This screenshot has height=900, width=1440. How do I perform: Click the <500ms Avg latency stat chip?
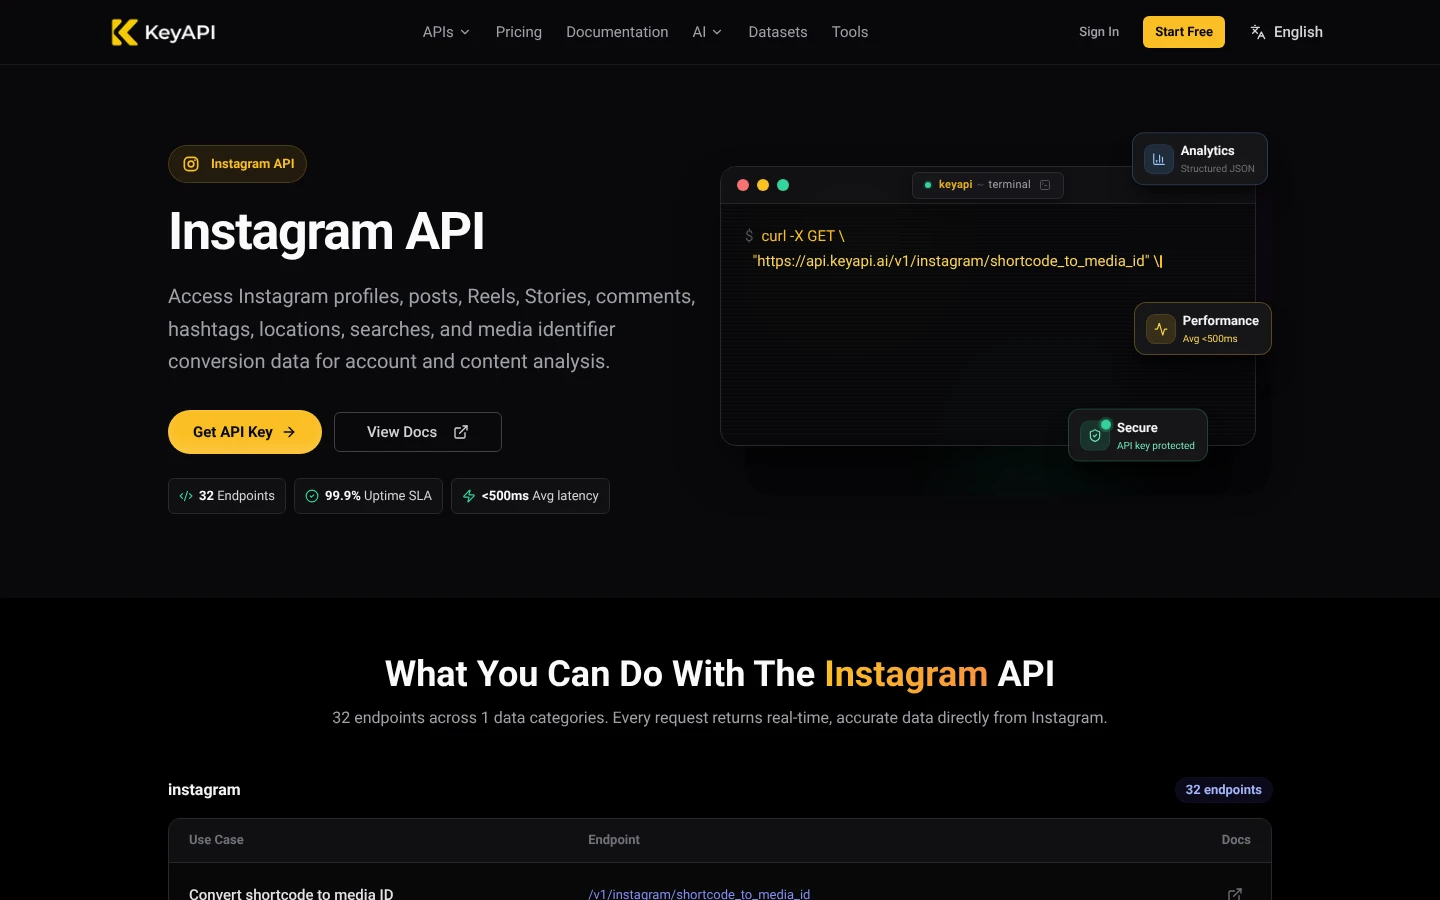click(530, 496)
